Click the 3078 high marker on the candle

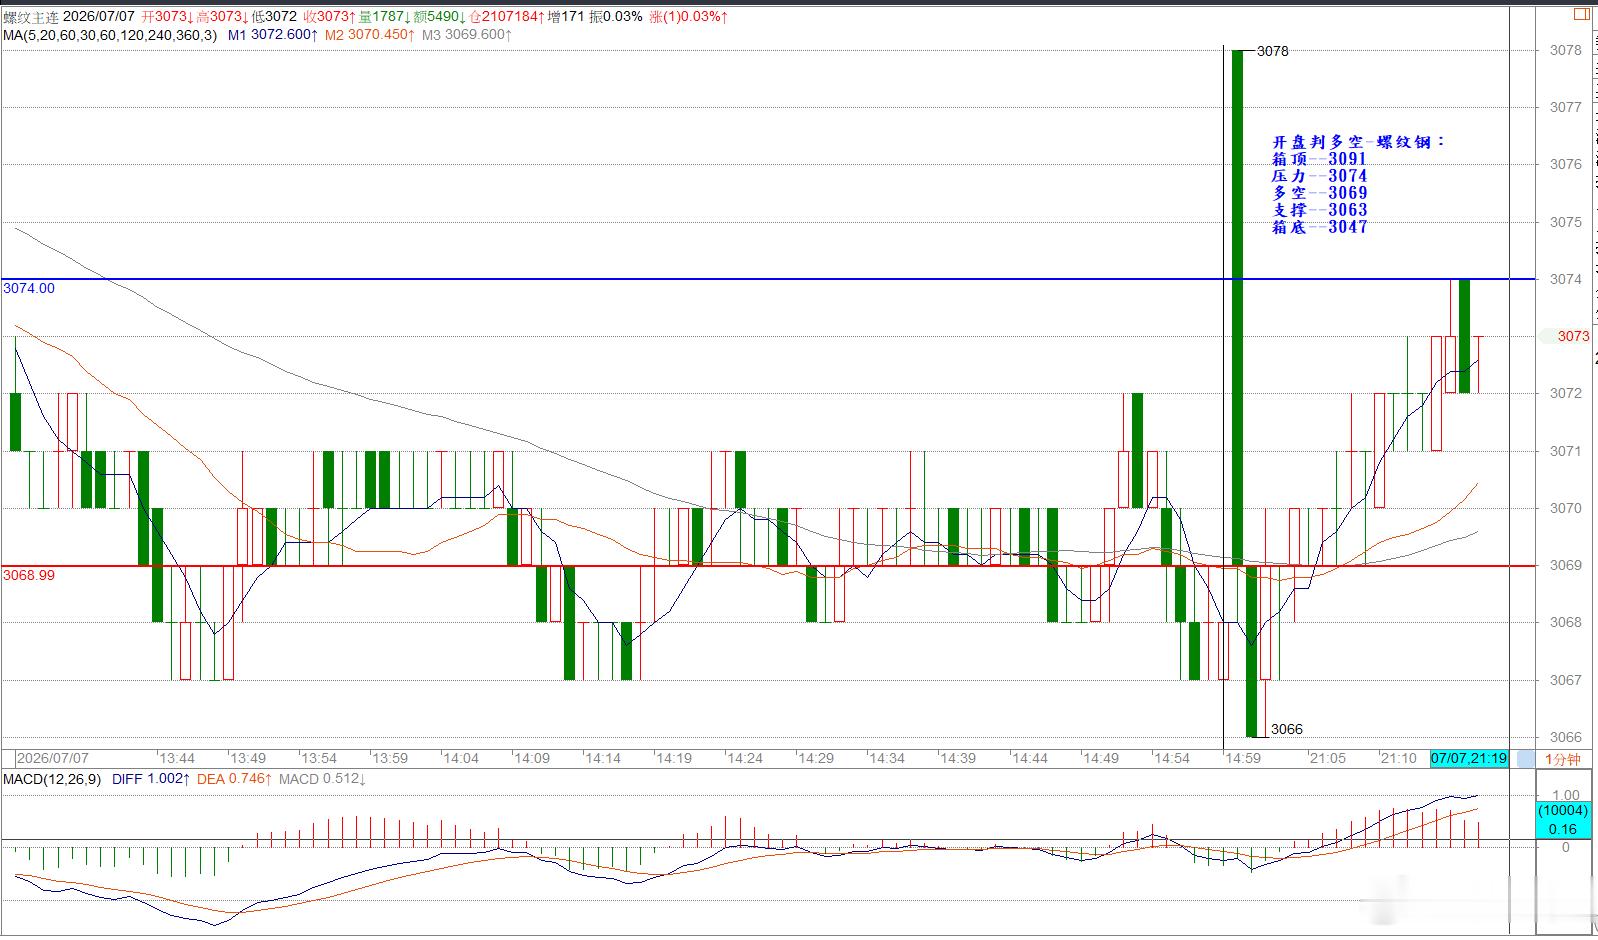click(1273, 51)
